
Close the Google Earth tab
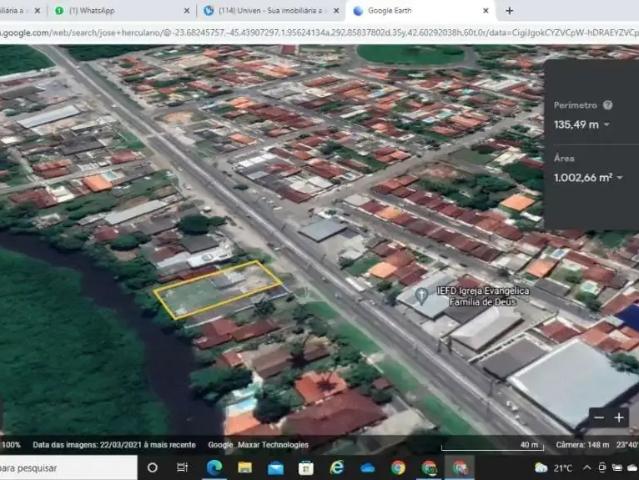pos(486,10)
